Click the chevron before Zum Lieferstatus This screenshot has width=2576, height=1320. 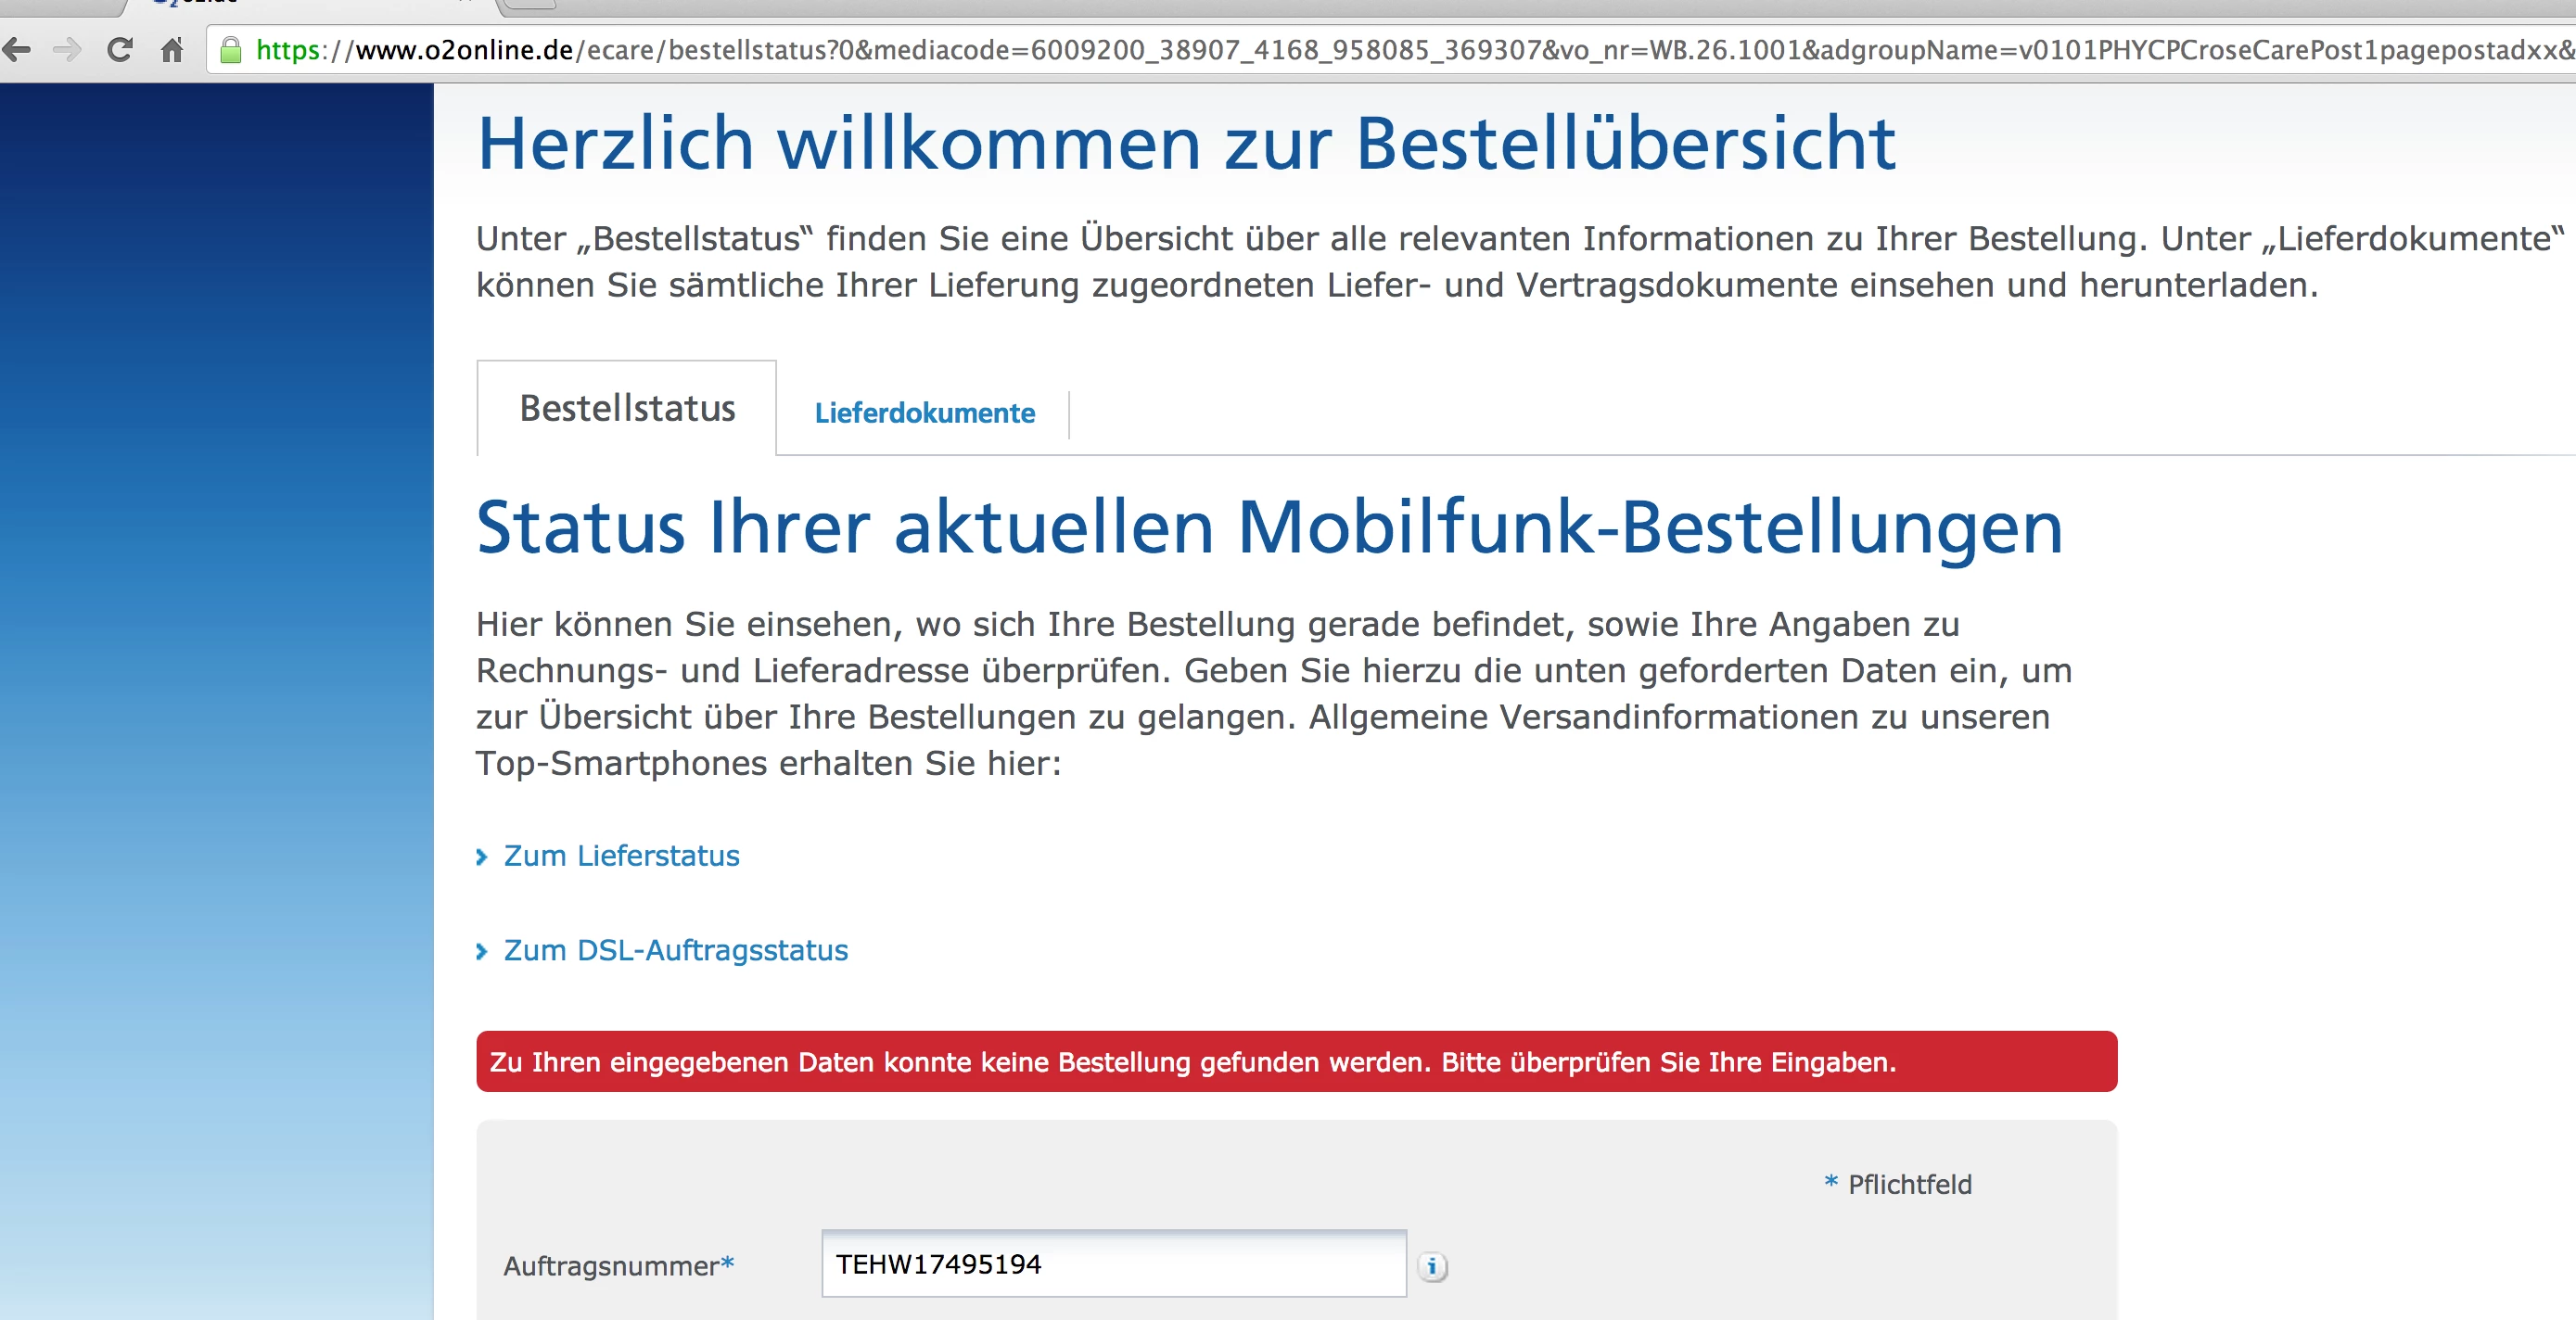point(482,857)
